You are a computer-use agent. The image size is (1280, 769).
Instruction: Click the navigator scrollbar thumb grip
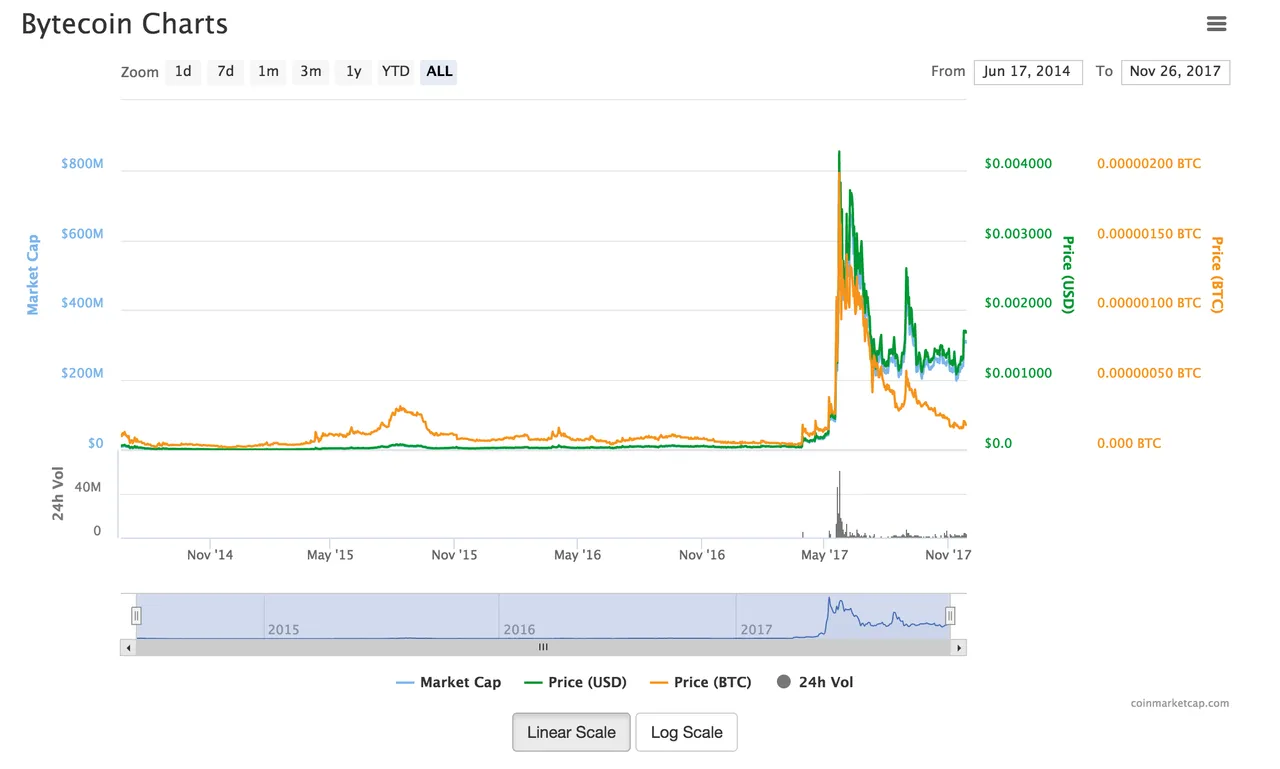543,648
